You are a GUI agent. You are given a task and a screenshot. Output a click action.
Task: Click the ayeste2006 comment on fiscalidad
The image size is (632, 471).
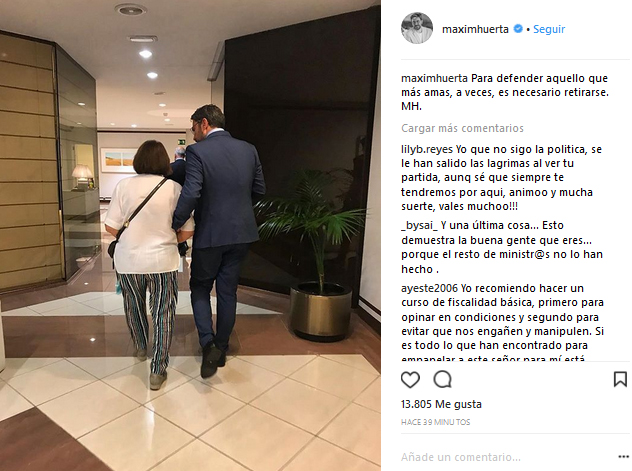(x=502, y=322)
